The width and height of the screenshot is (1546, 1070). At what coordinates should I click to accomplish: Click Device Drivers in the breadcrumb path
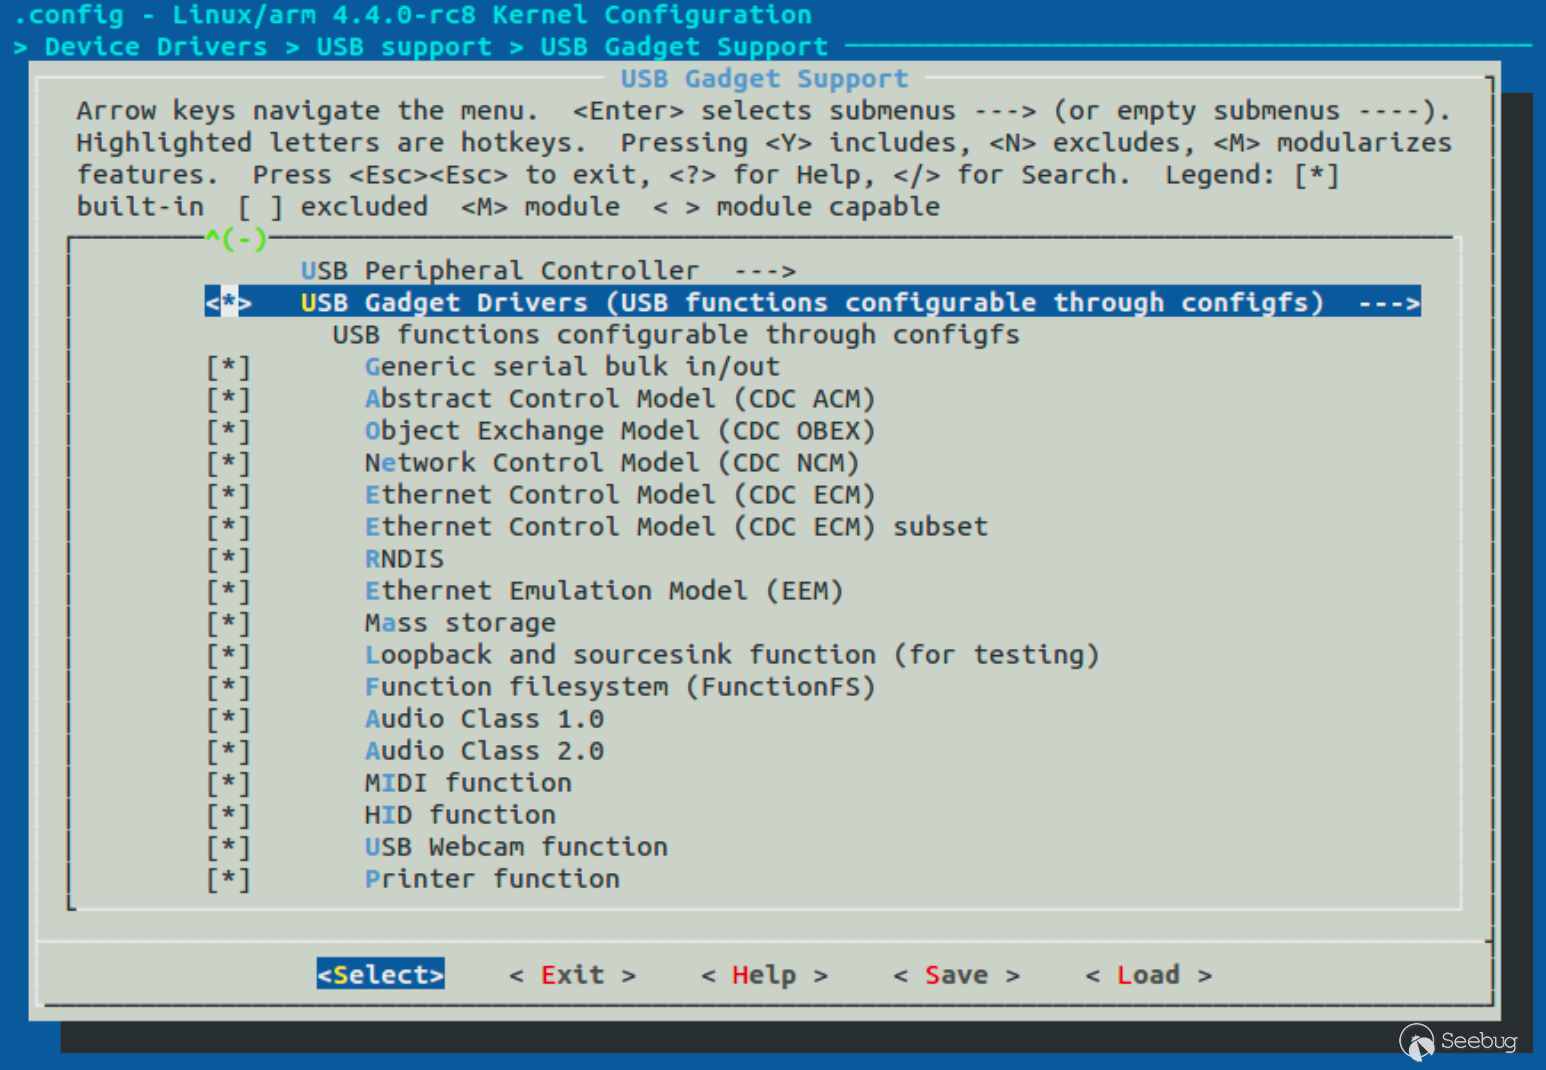tap(156, 47)
